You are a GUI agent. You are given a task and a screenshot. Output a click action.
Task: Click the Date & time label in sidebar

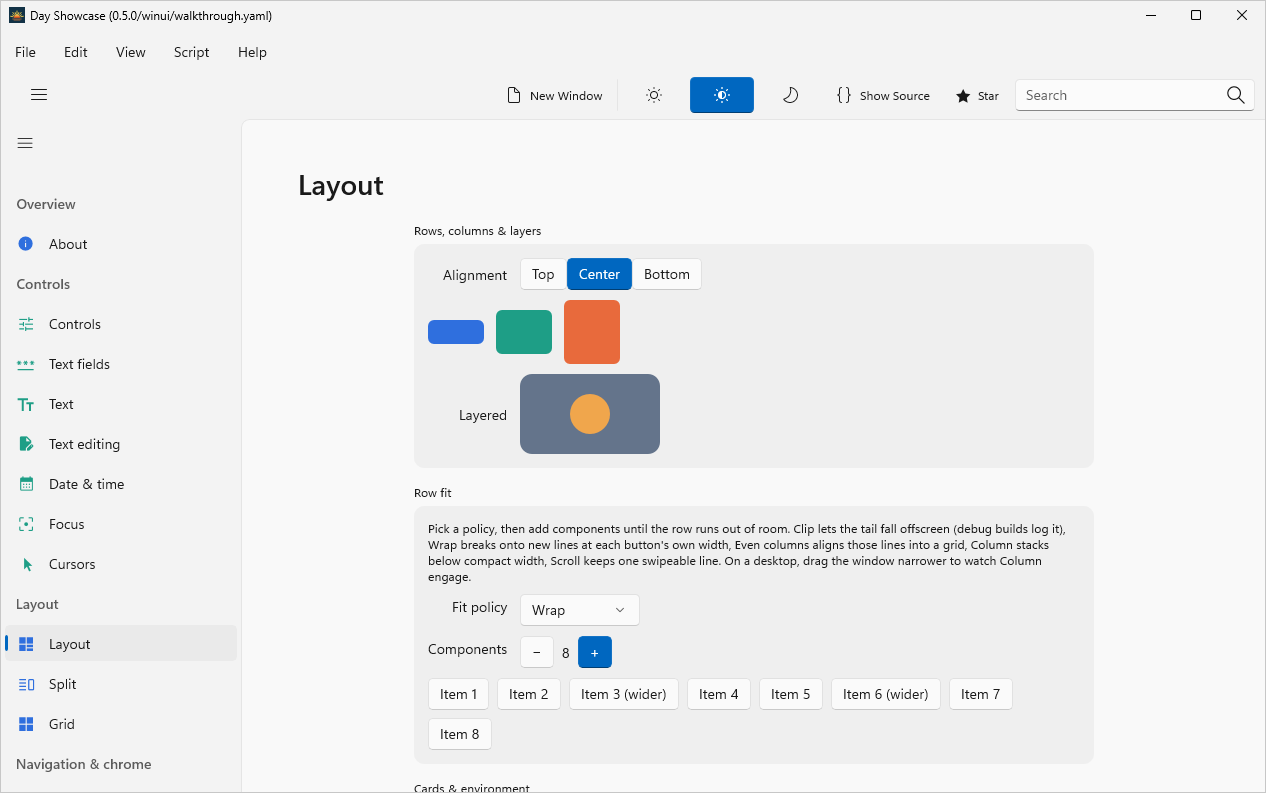[x=87, y=484]
